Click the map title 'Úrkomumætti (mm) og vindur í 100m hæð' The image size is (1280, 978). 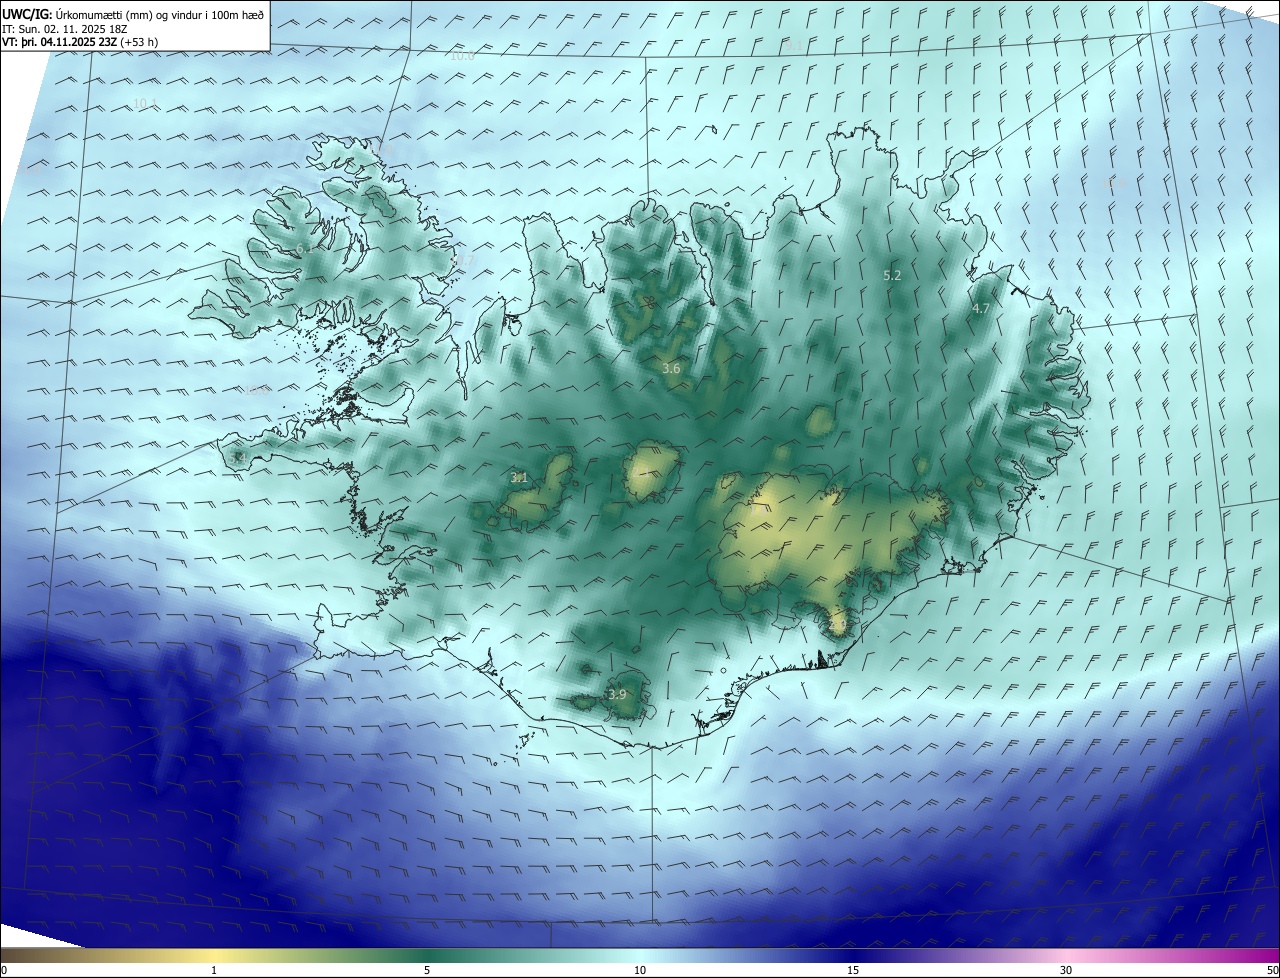pos(160,14)
